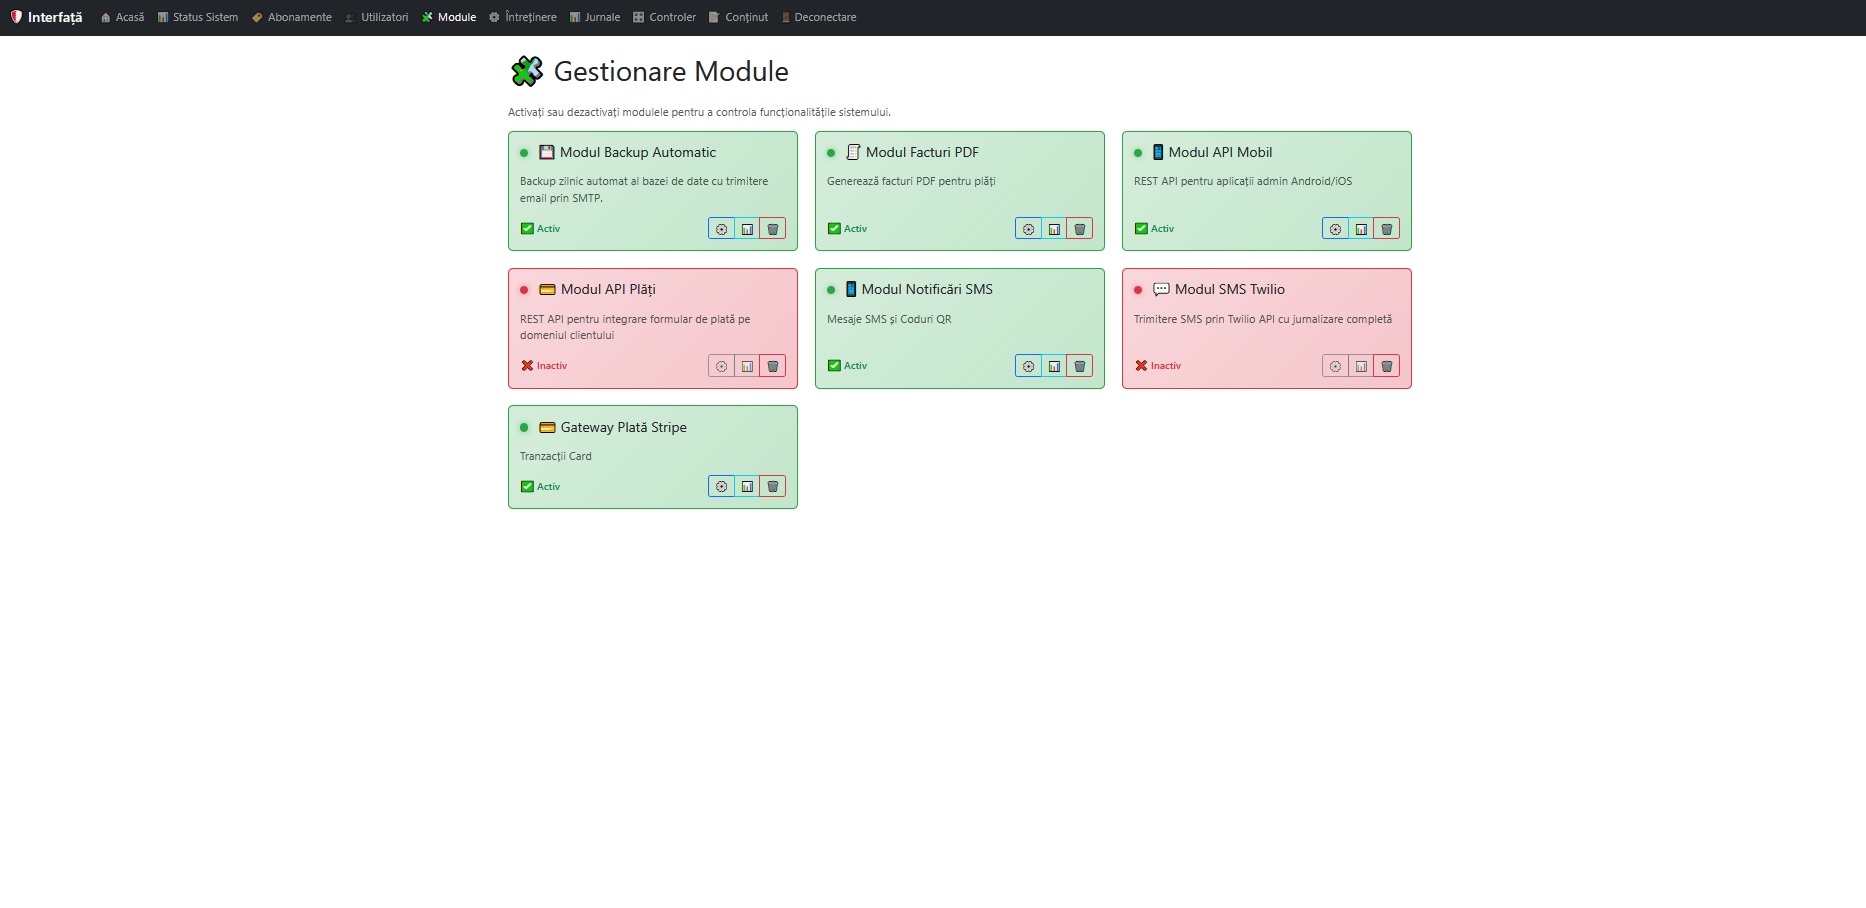1866x908 pixels.
Task: Click the Inactiv status on Modul API Plăți
Action: tap(544, 366)
